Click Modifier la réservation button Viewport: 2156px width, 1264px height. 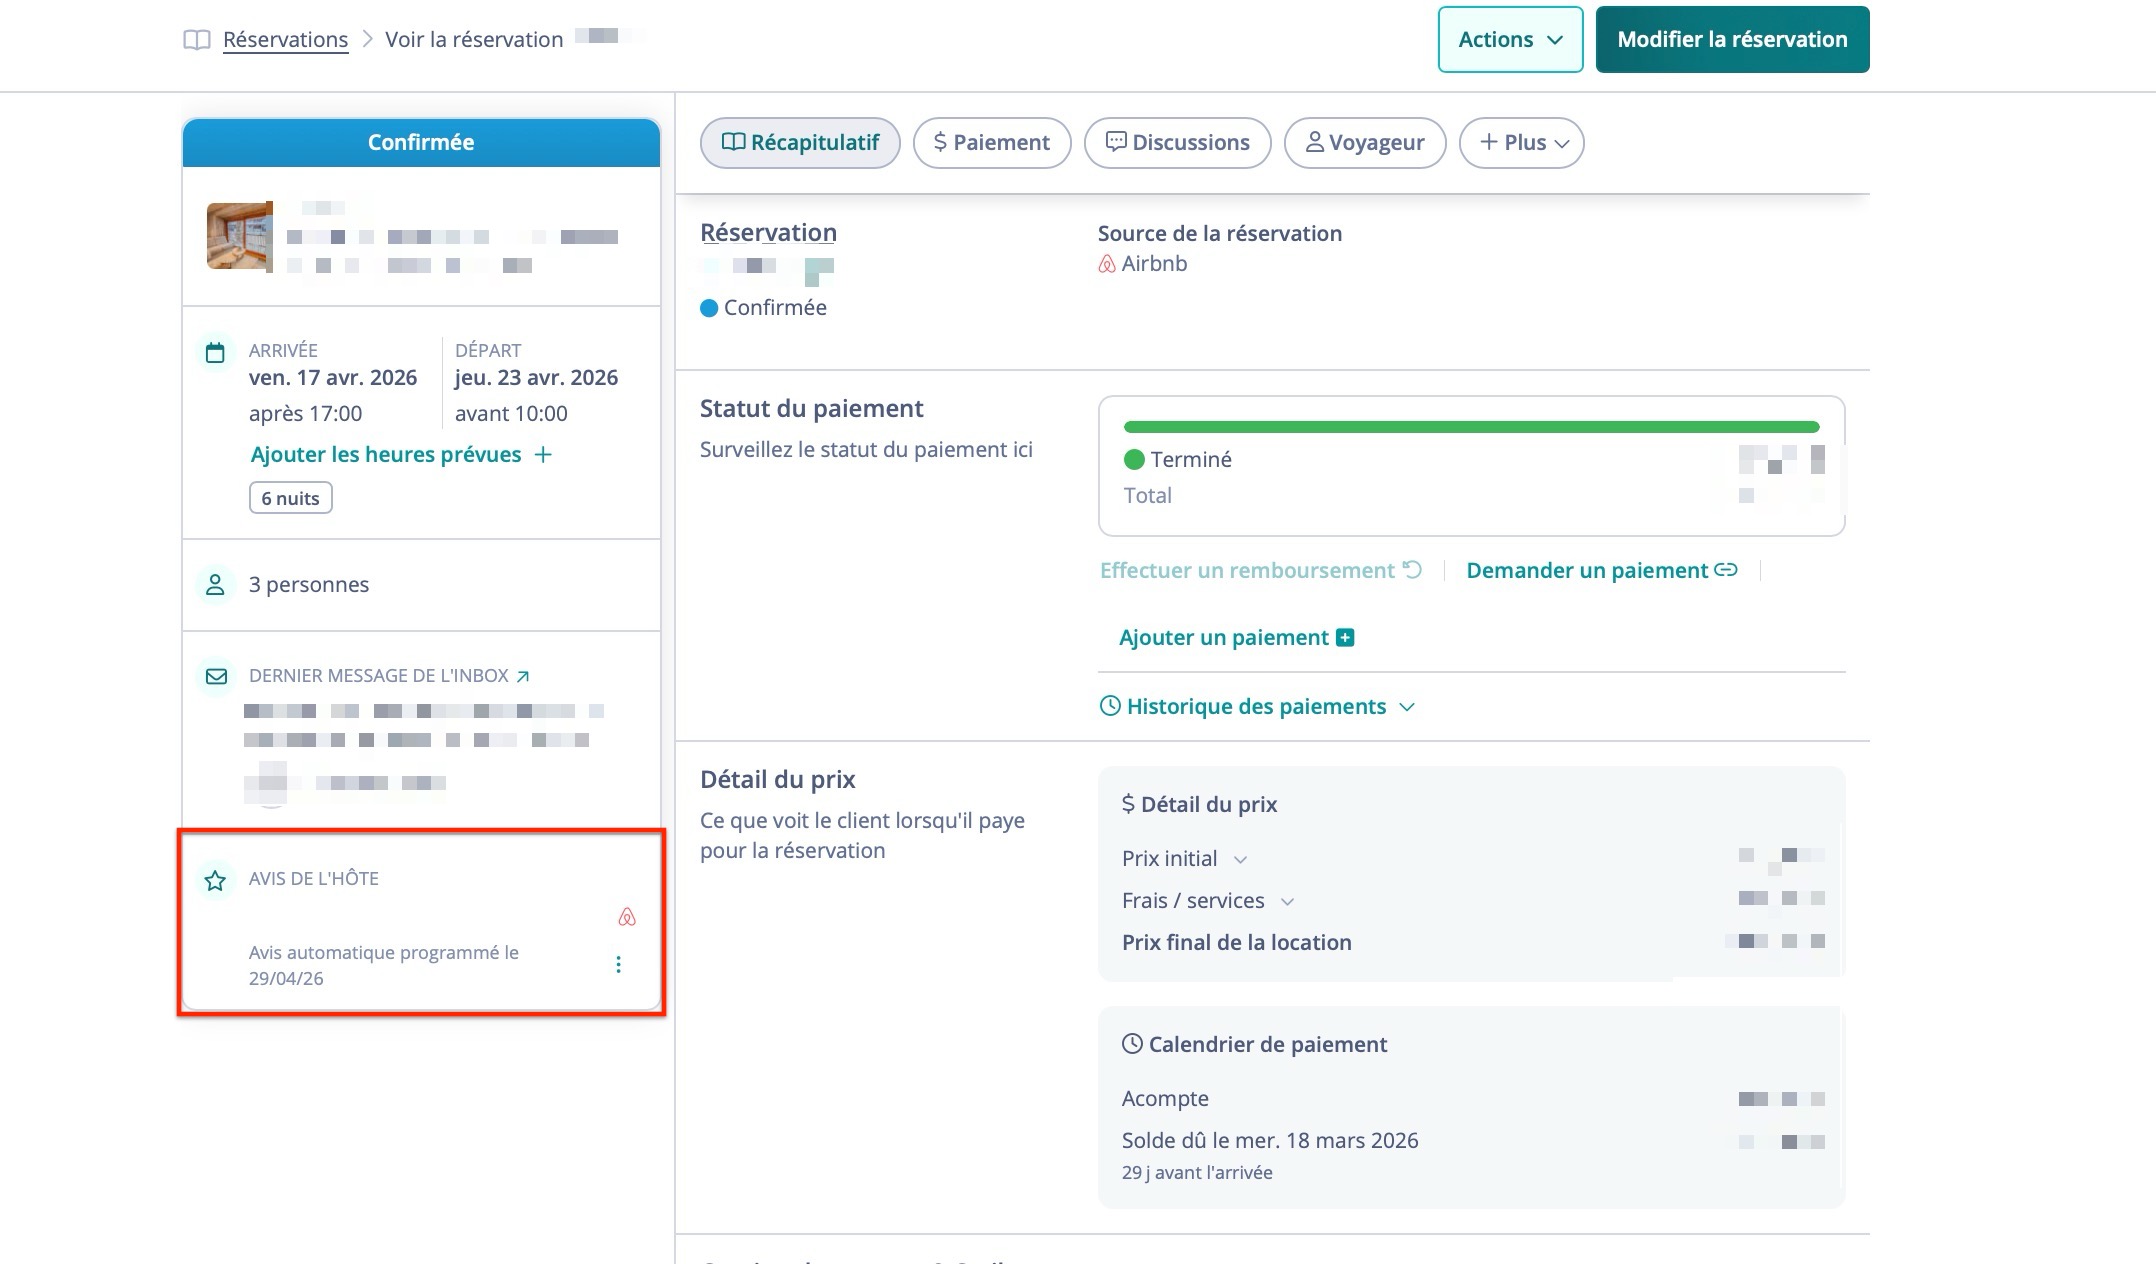(1731, 40)
